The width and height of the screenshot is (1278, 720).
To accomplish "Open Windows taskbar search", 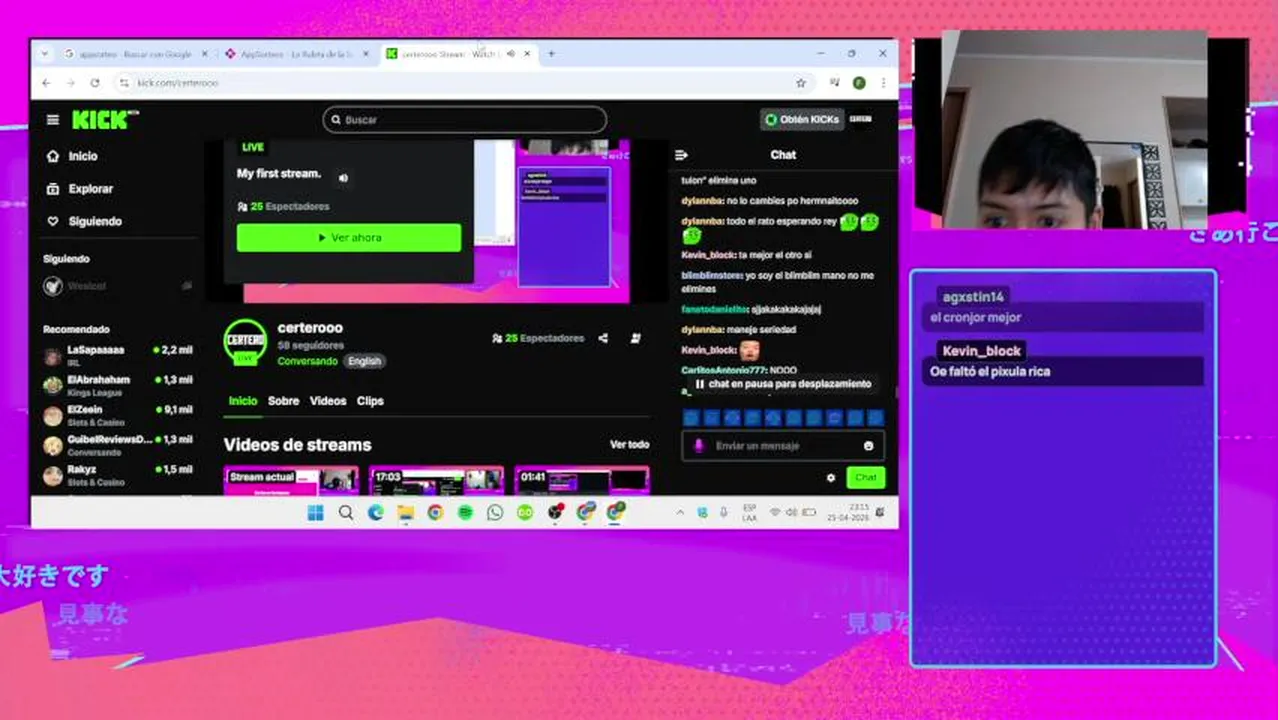I will click(x=346, y=513).
